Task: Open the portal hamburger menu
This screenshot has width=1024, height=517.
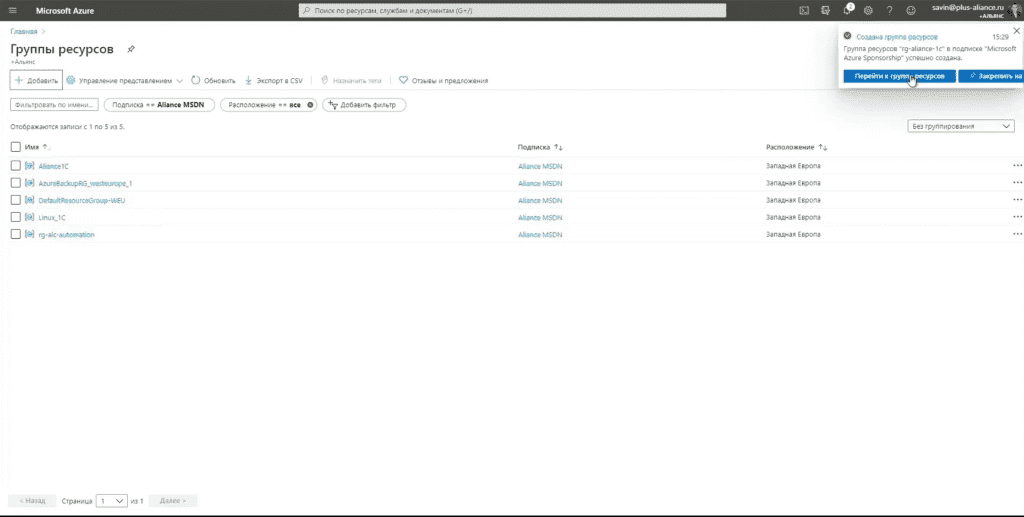Action: coord(12,10)
